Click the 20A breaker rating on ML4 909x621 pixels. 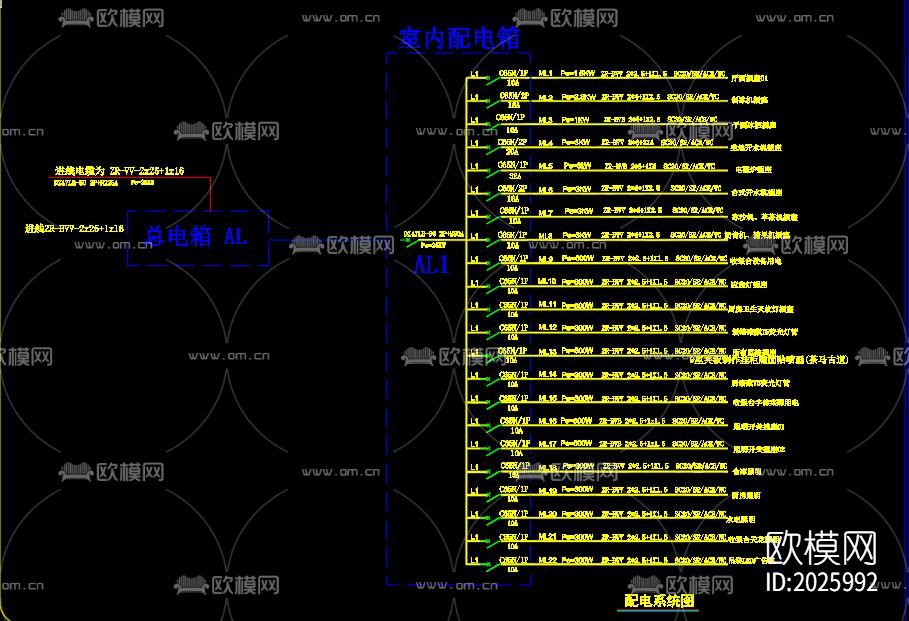[512, 152]
